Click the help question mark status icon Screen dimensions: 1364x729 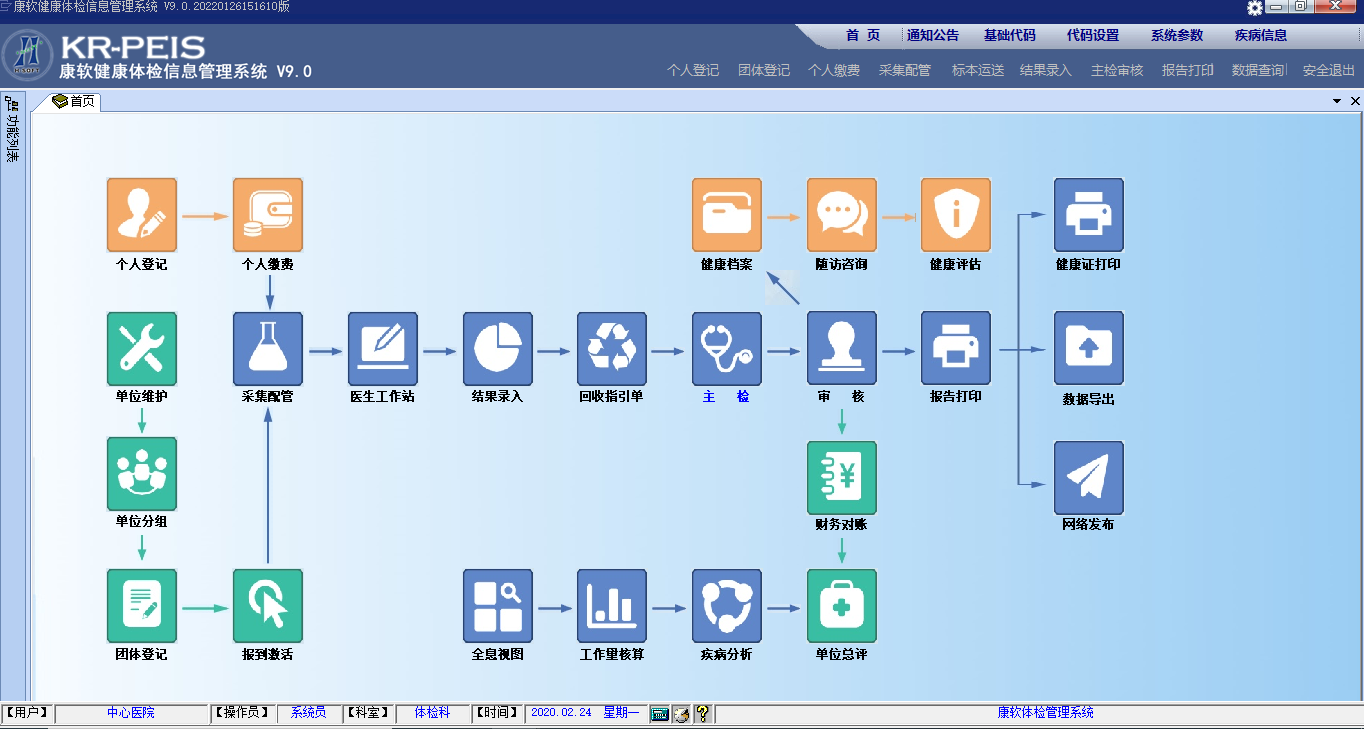pos(702,713)
